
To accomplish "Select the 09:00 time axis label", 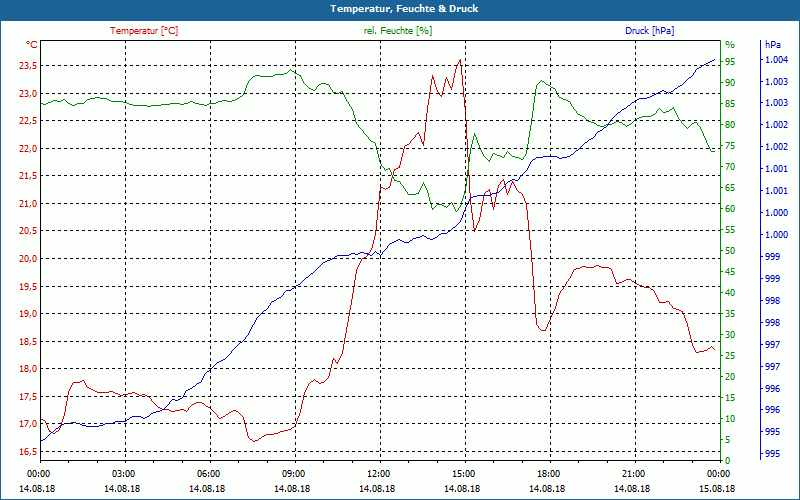I will [293, 473].
